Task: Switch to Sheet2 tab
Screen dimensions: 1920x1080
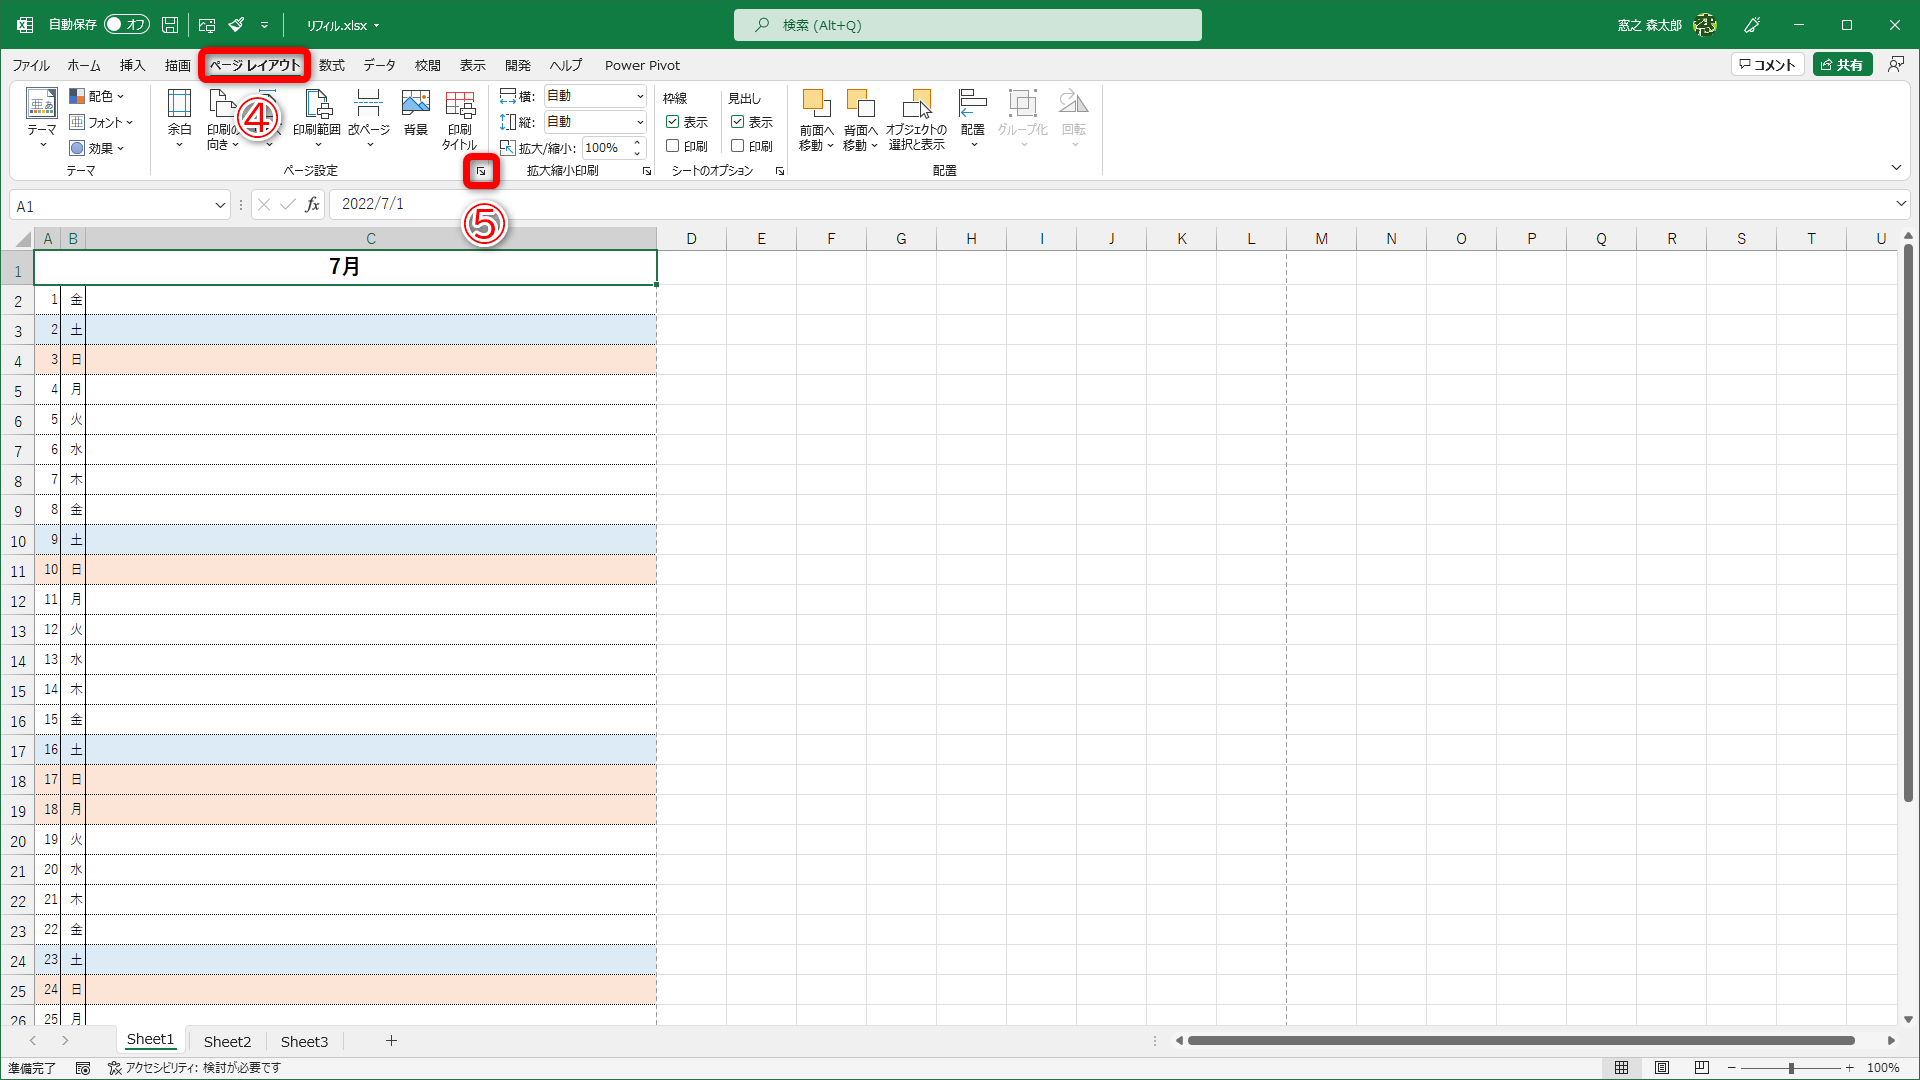Action: pos(227,1041)
